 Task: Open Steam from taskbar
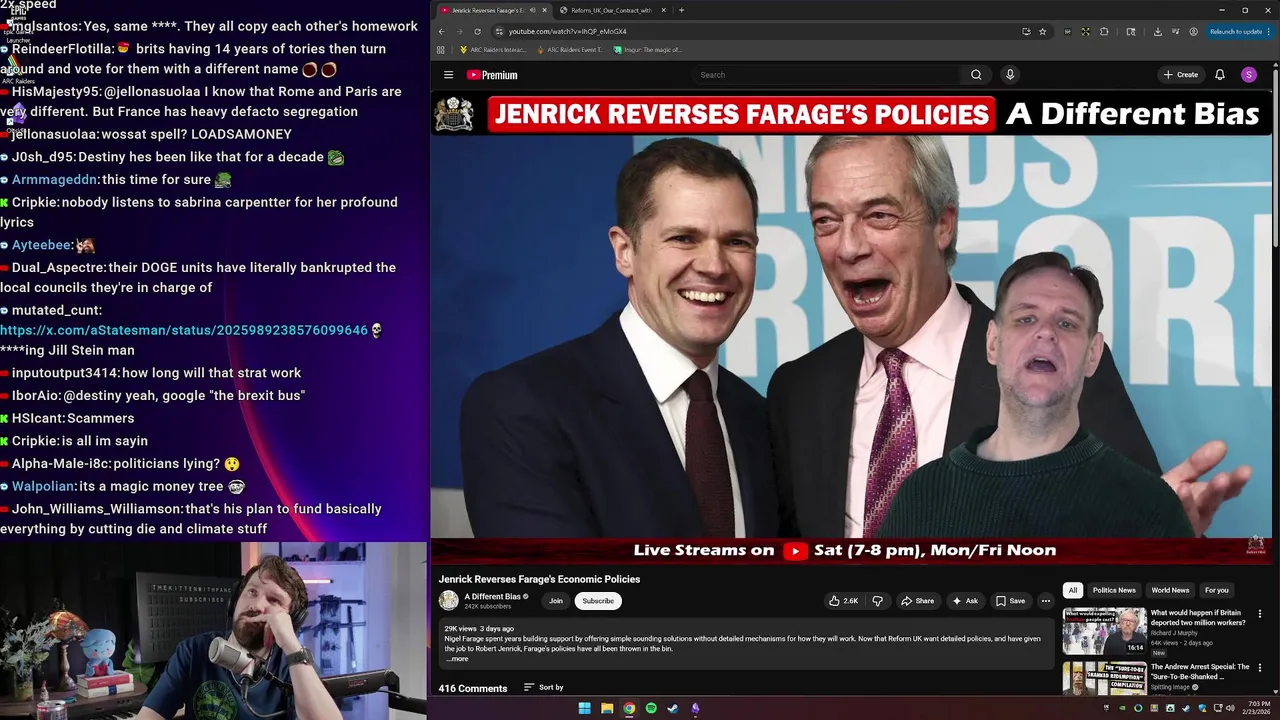click(673, 708)
